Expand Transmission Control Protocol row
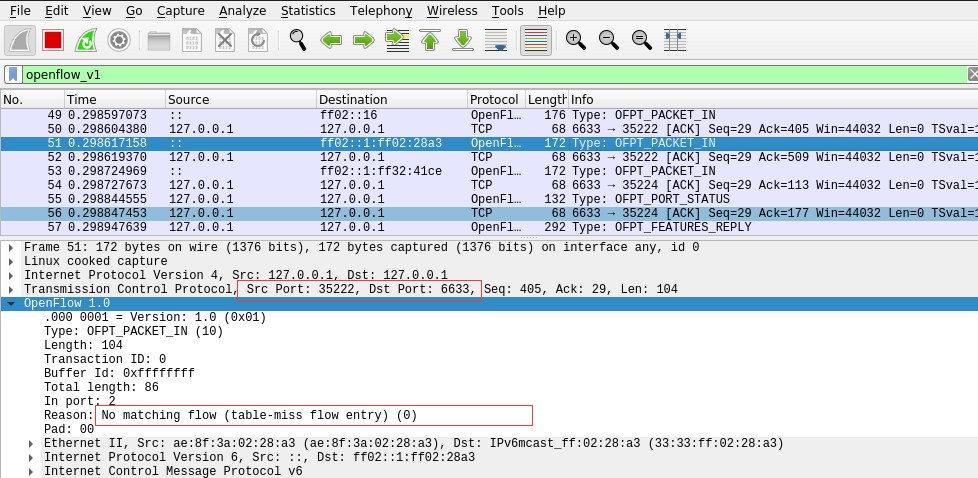Viewport: 978px width, 478px height. (x=11, y=290)
